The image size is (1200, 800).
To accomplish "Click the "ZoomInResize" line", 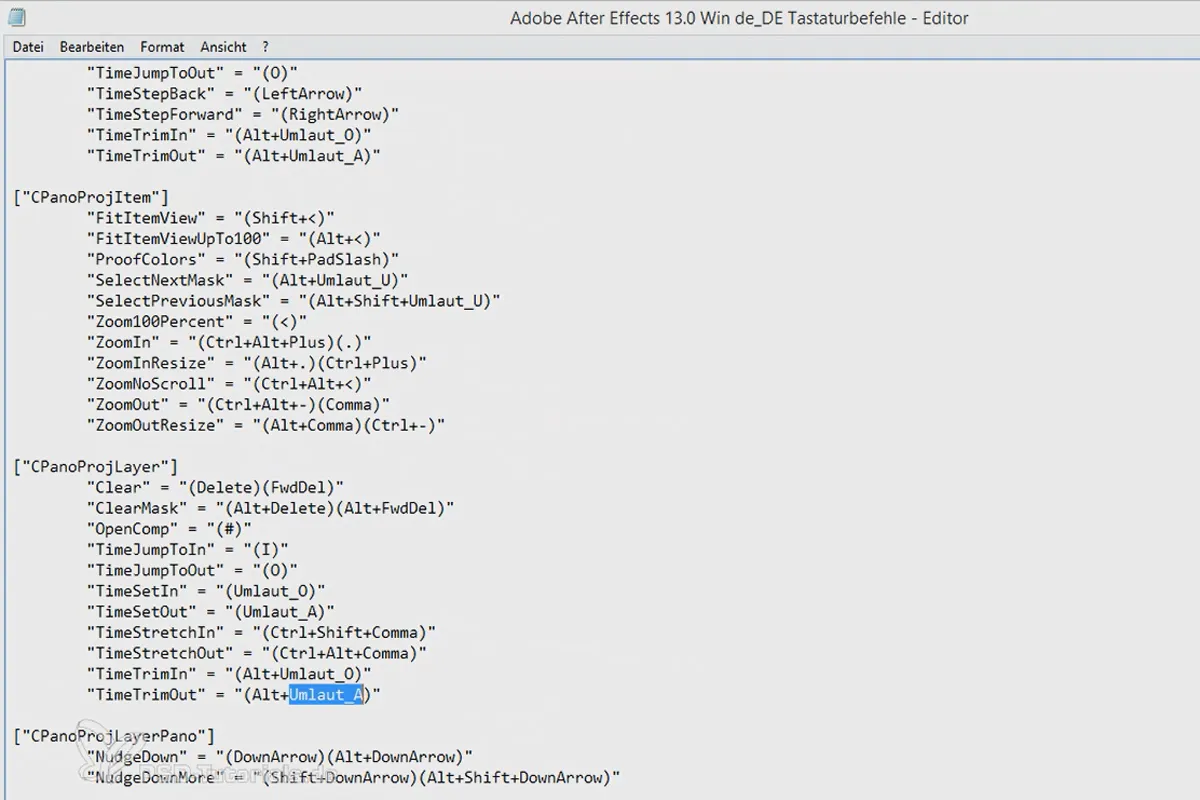I will coord(257,363).
